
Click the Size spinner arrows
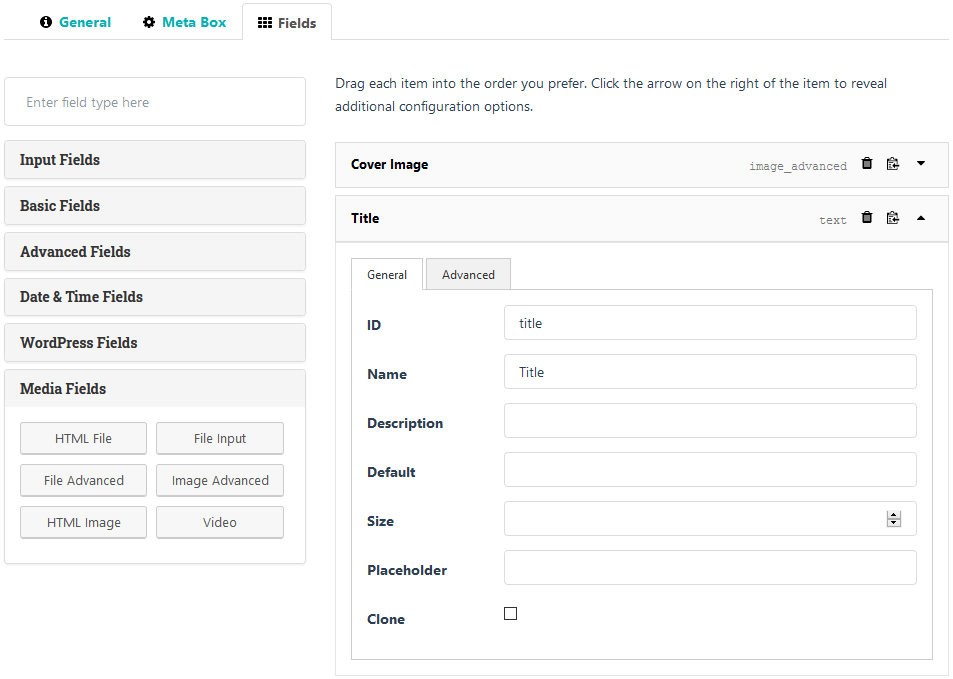point(894,519)
